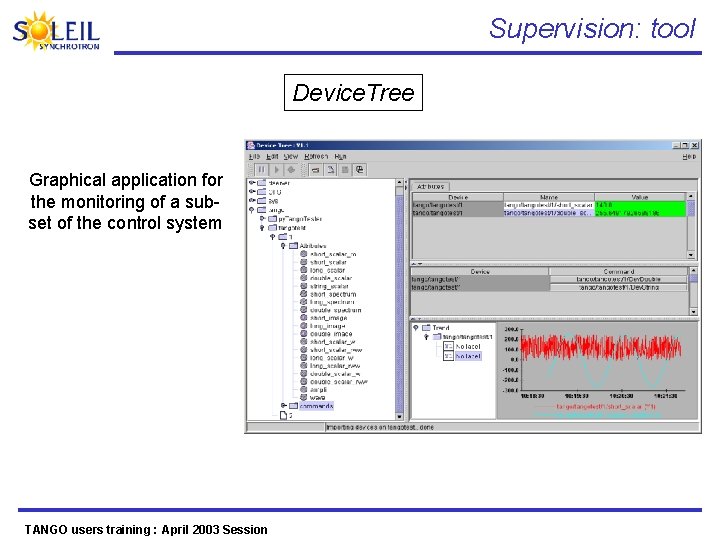Collapse the tango folder node
This screenshot has width=720, height=540.
(252, 210)
